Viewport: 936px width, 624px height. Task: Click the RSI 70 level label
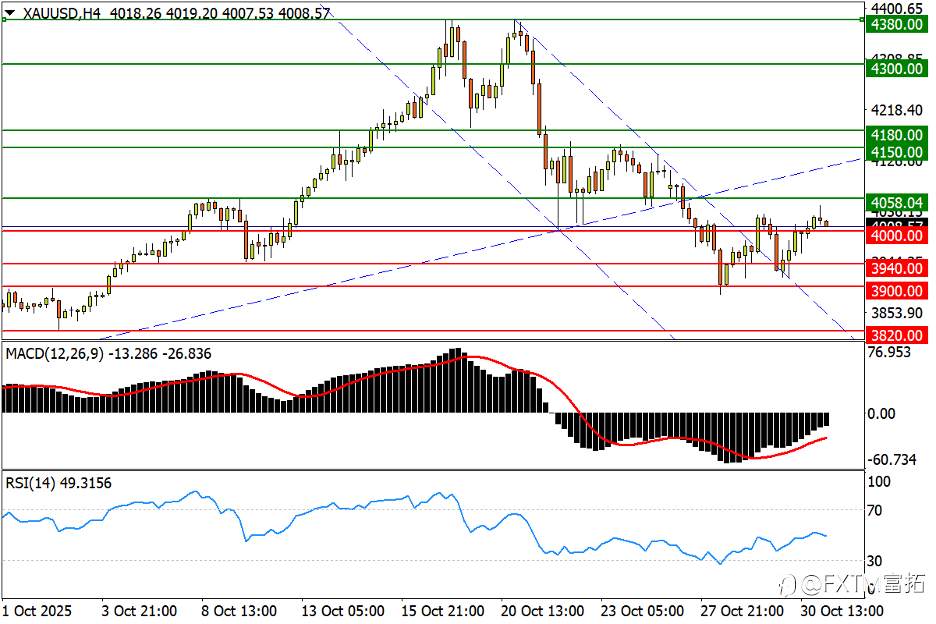(x=875, y=510)
